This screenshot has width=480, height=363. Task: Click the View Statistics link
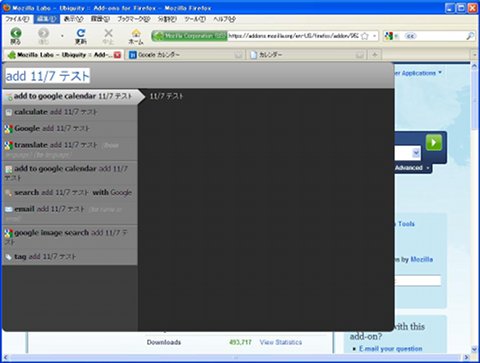281,342
